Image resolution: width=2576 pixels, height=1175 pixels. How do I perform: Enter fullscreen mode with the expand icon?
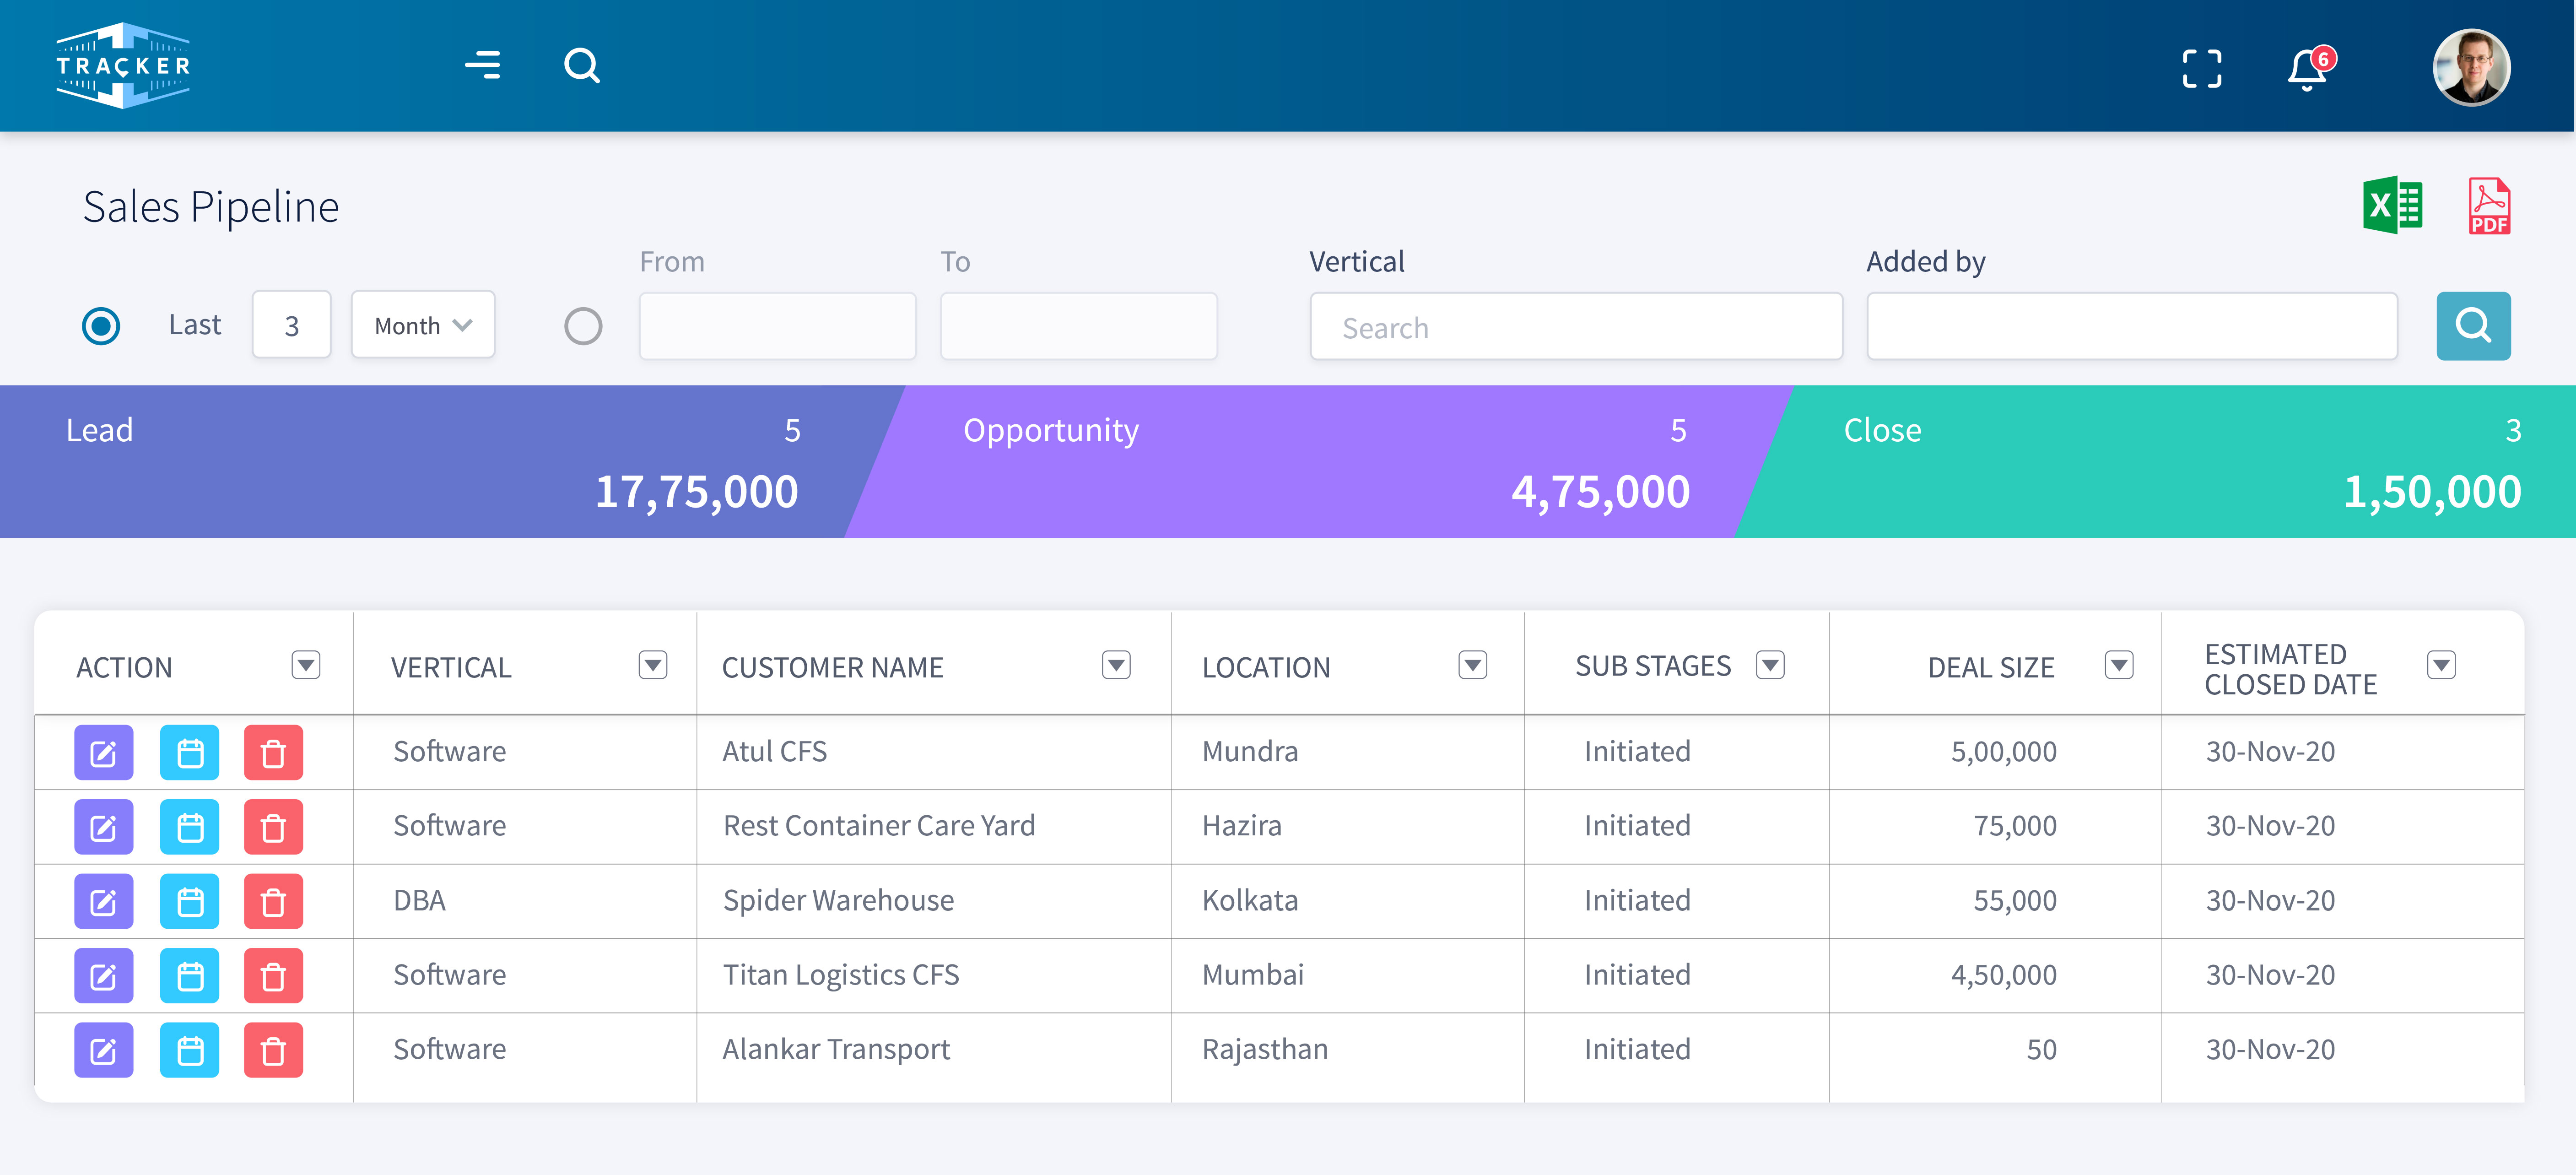pyautogui.click(x=2202, y=69)
